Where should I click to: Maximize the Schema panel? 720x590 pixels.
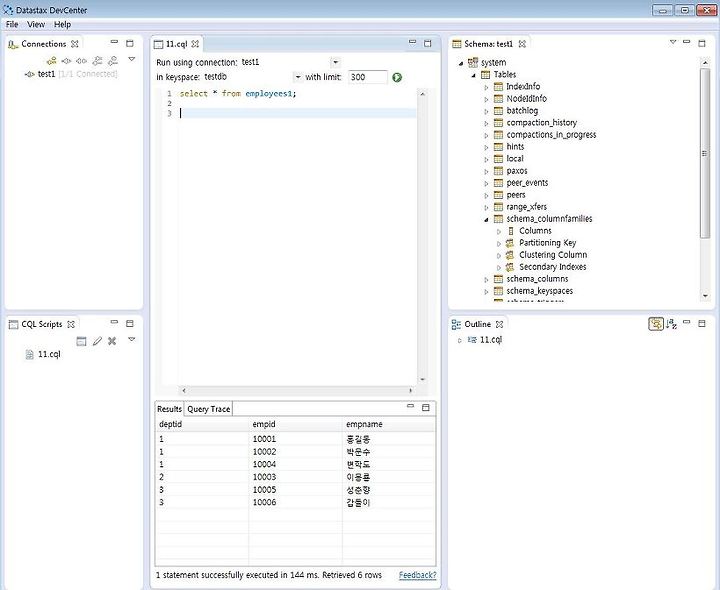coord(702,43)
